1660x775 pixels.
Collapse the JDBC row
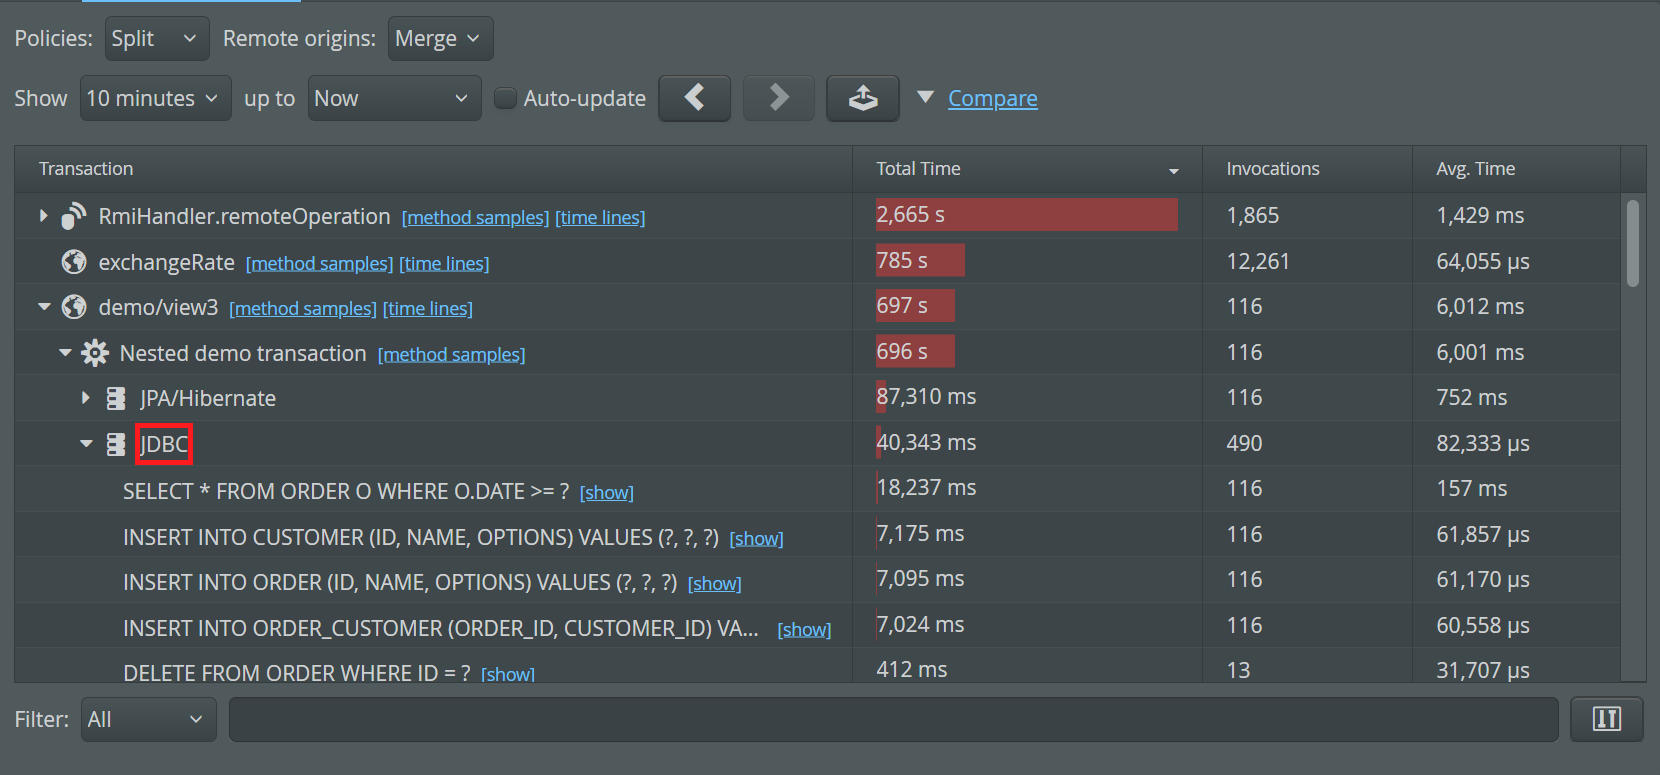86,444
